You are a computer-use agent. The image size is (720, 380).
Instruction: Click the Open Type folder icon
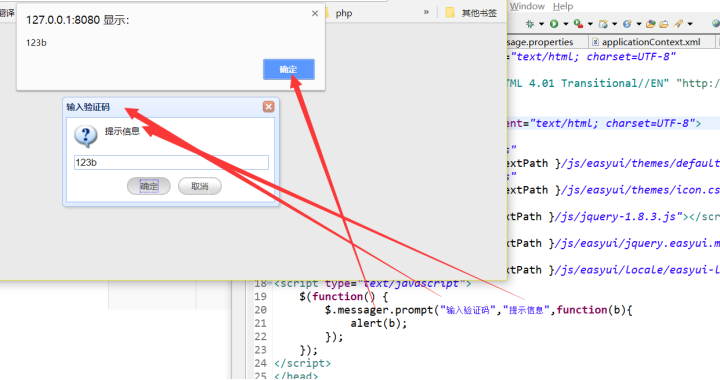[651, 23]
